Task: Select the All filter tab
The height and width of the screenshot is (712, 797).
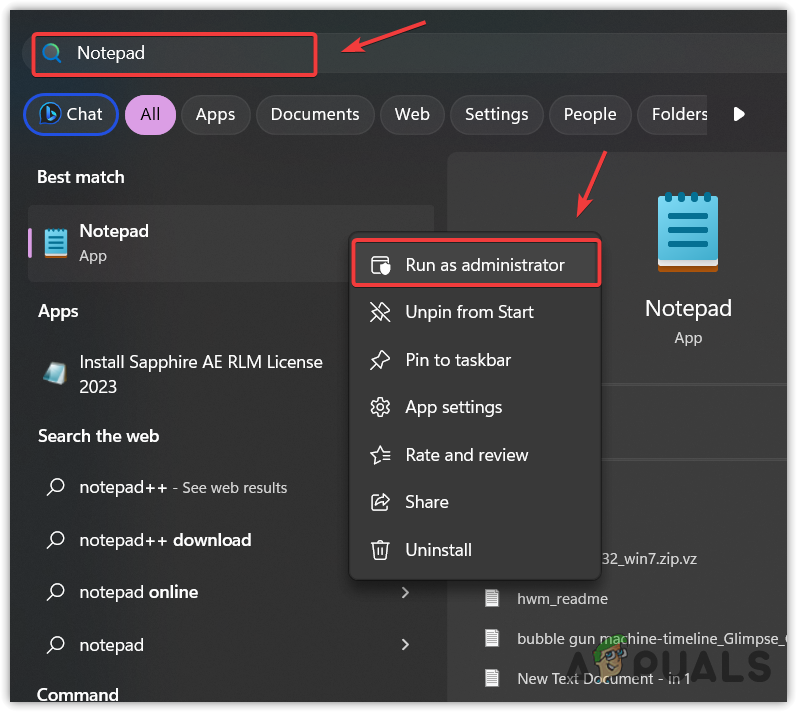Action: [150, 114]
